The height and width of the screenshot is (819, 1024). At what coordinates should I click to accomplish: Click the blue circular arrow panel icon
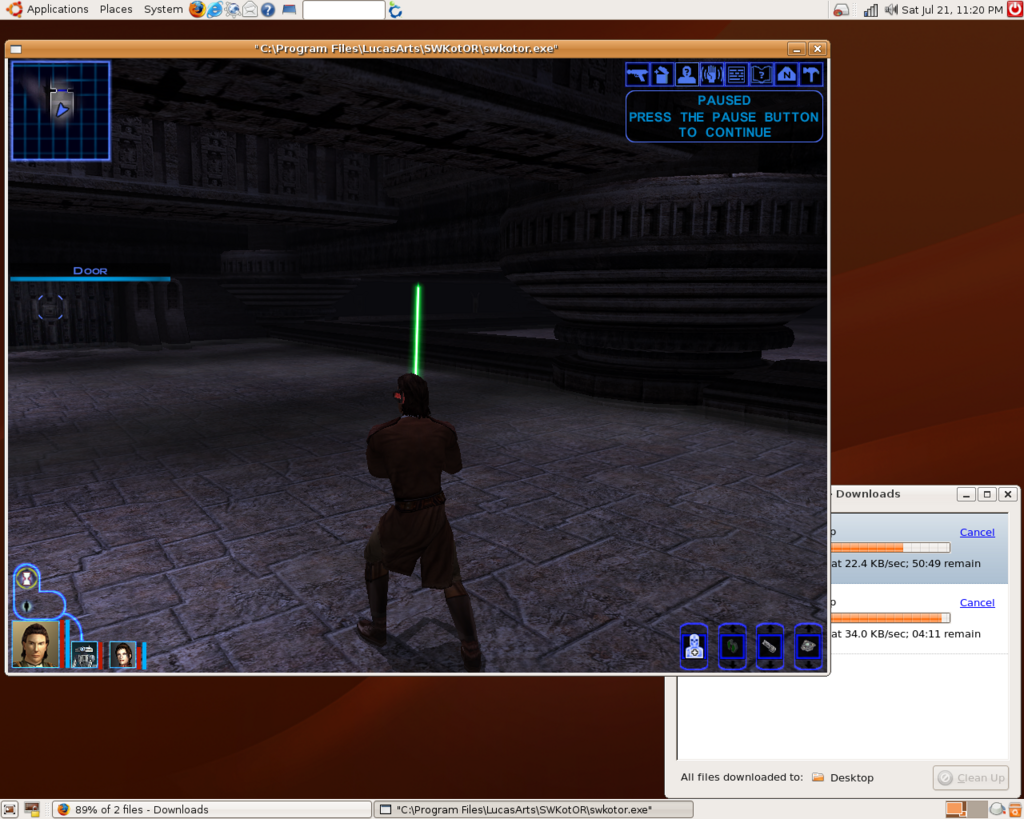tap(394, 10)
